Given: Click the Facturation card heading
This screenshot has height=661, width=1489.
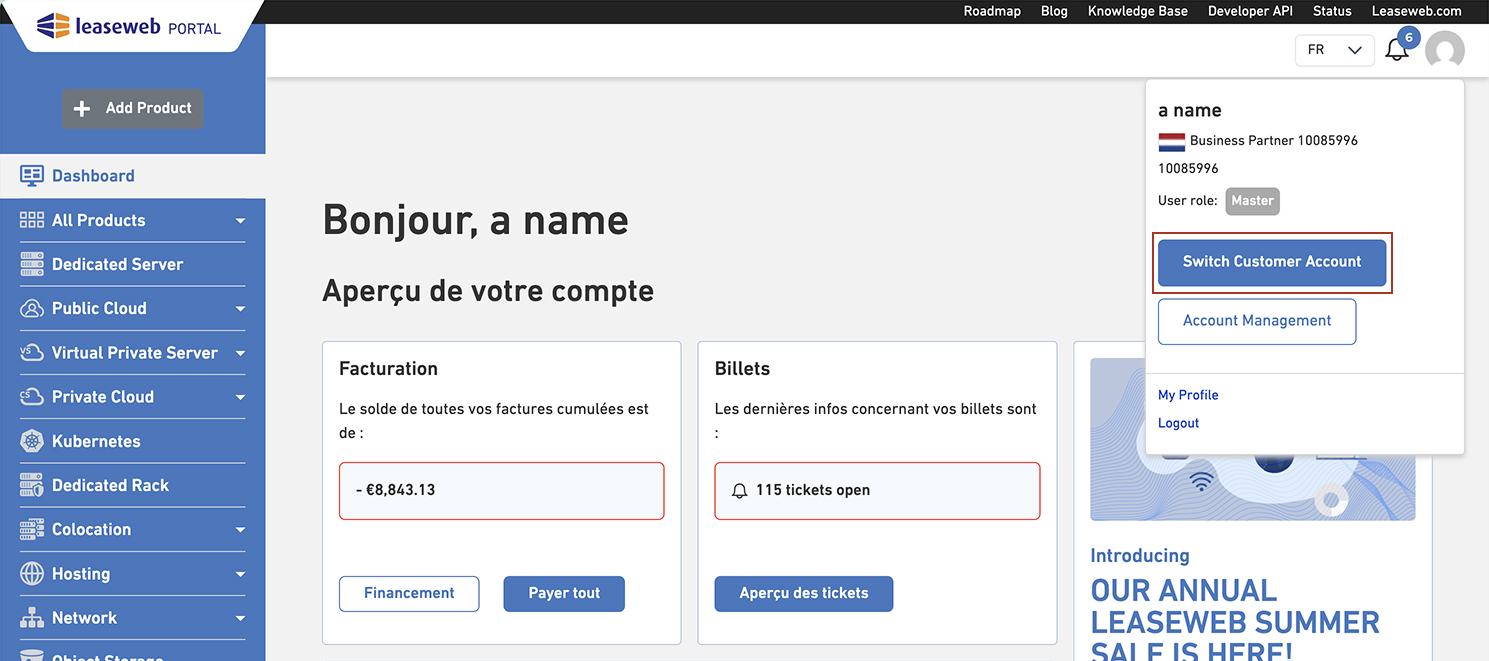Looking at the screenshot, I should tap(389, 369).
